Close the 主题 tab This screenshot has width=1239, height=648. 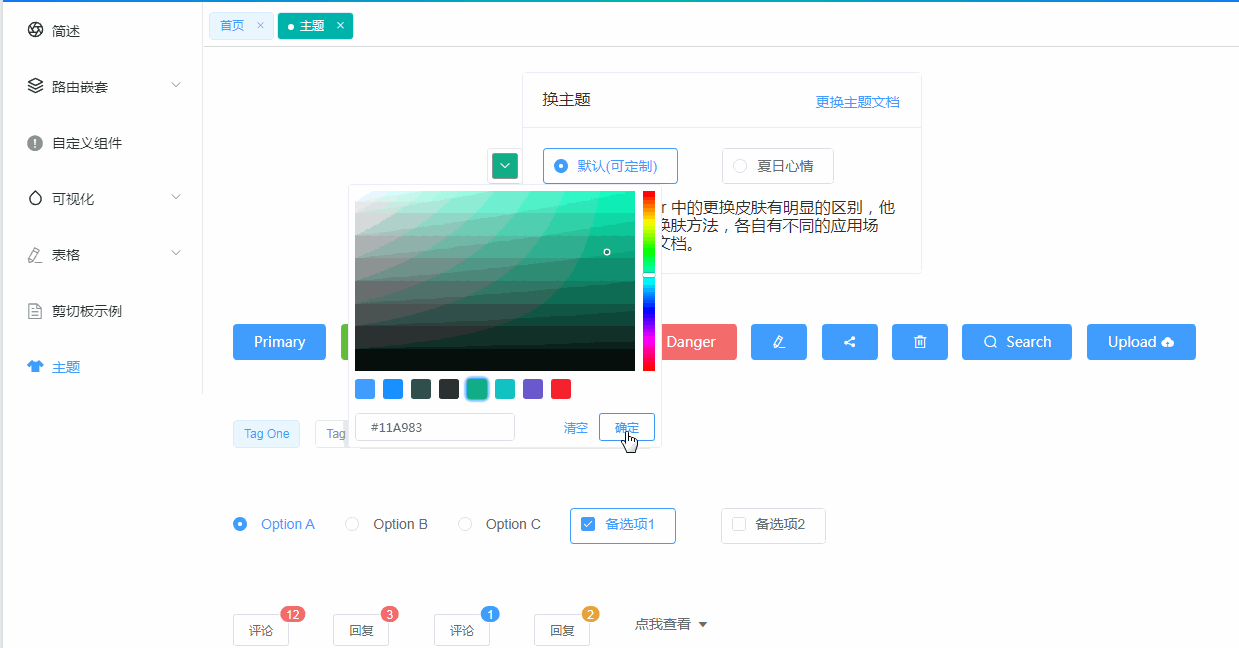click(340, 26)
